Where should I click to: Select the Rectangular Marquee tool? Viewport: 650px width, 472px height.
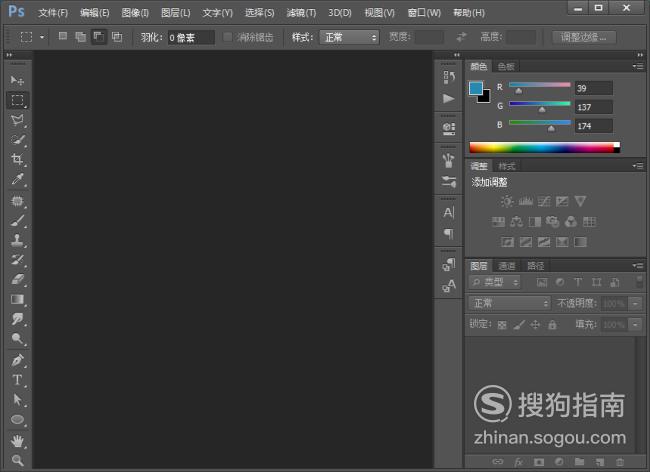17,100
